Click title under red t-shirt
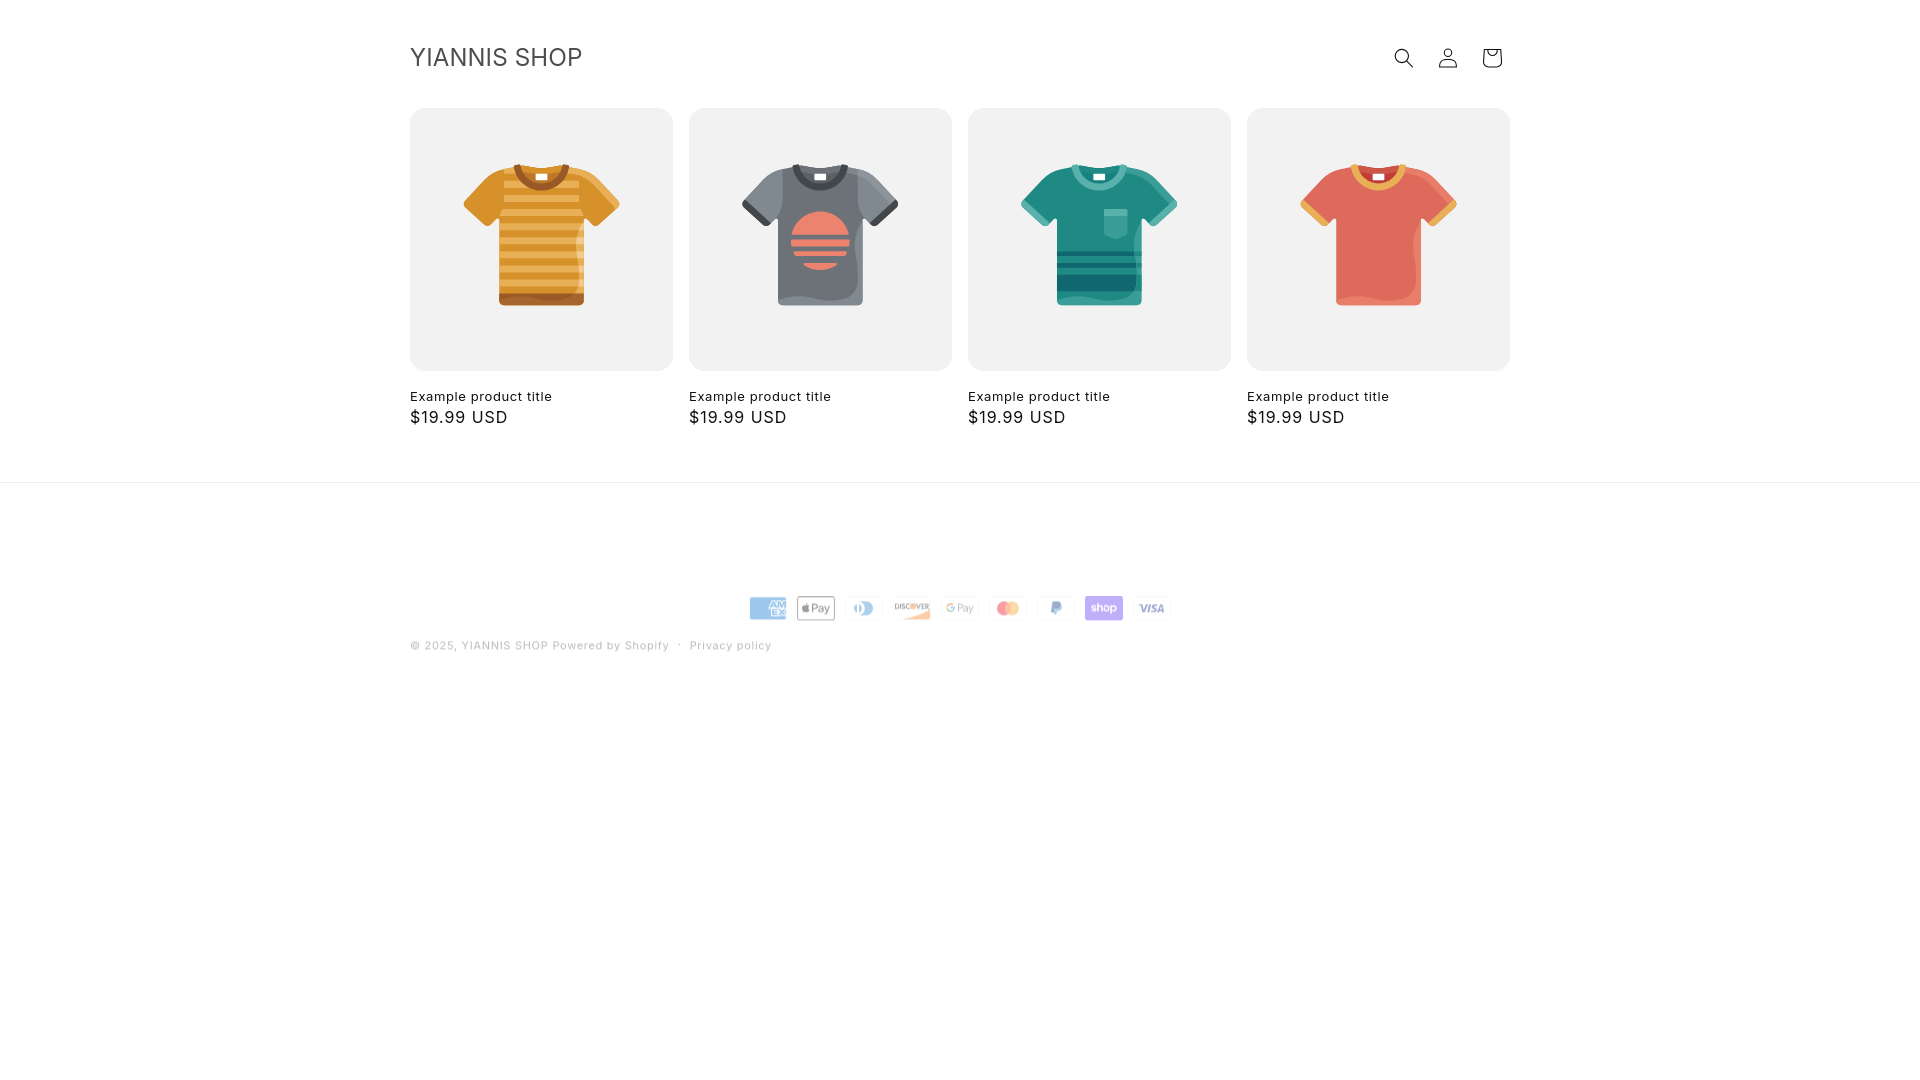This screenshot has height=1080, width=1920. click(1318, 396)
